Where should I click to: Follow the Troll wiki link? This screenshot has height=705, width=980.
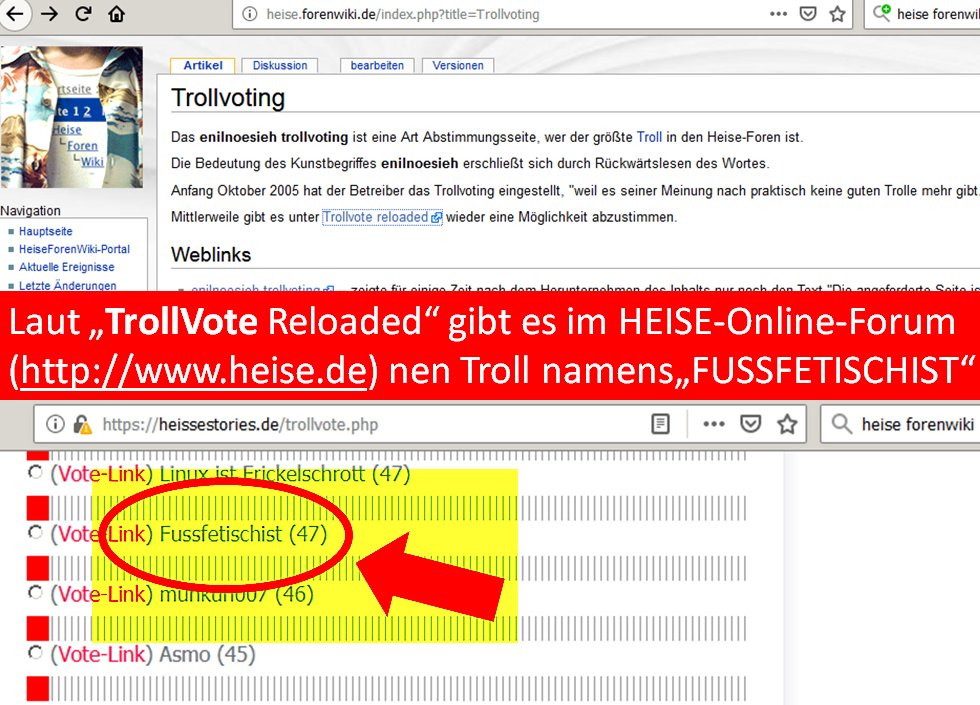tap(649, 138)
